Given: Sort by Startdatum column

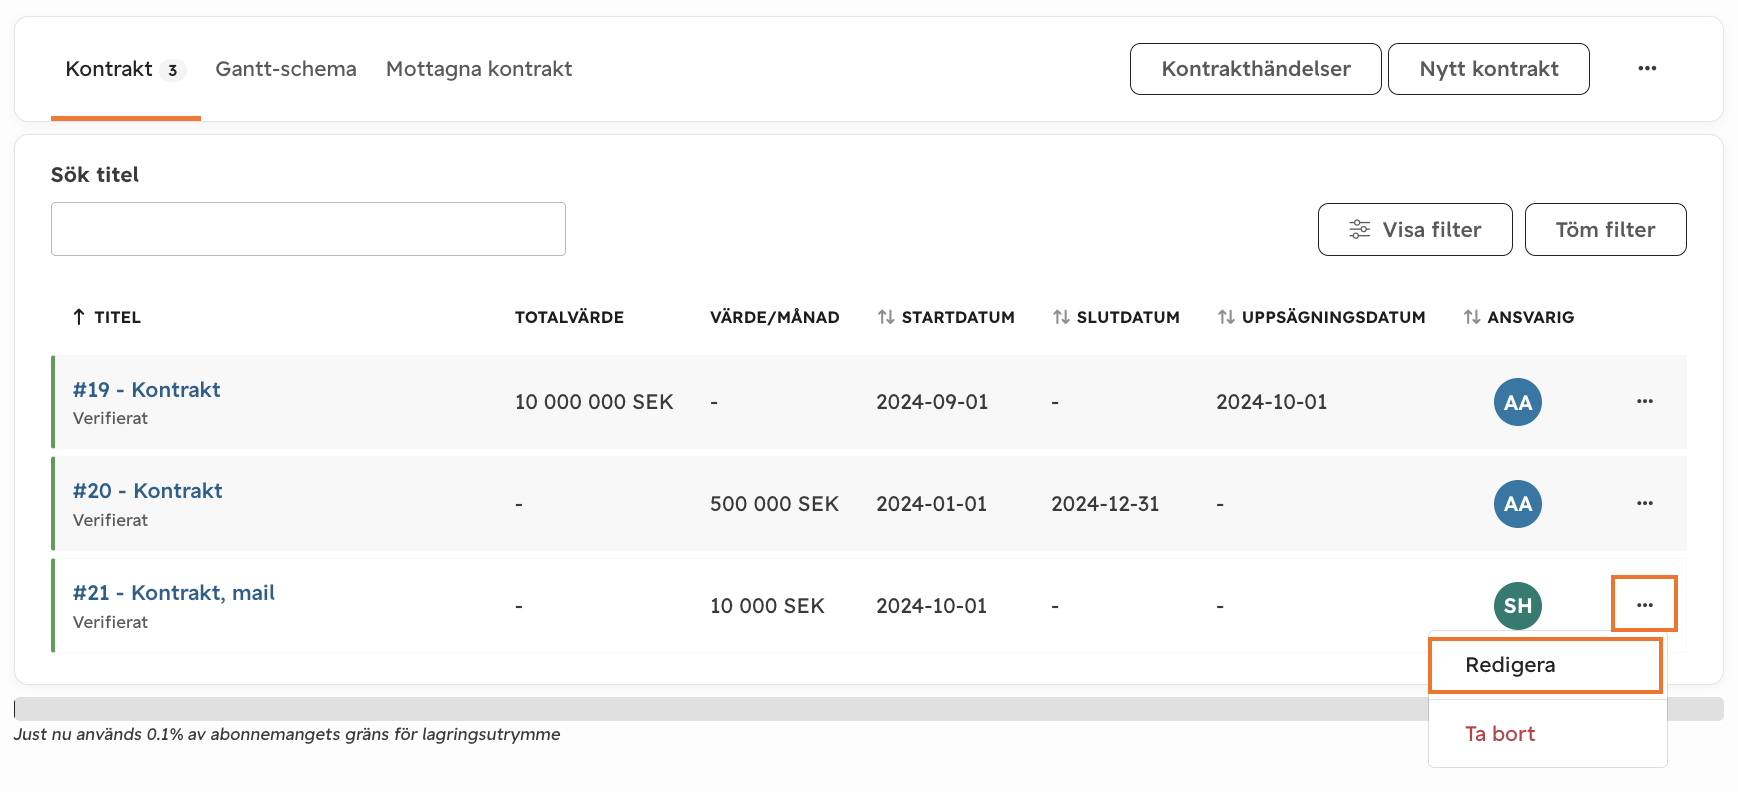Looking at the screenshot, I should pyautogui.click(x=946, y=317).
